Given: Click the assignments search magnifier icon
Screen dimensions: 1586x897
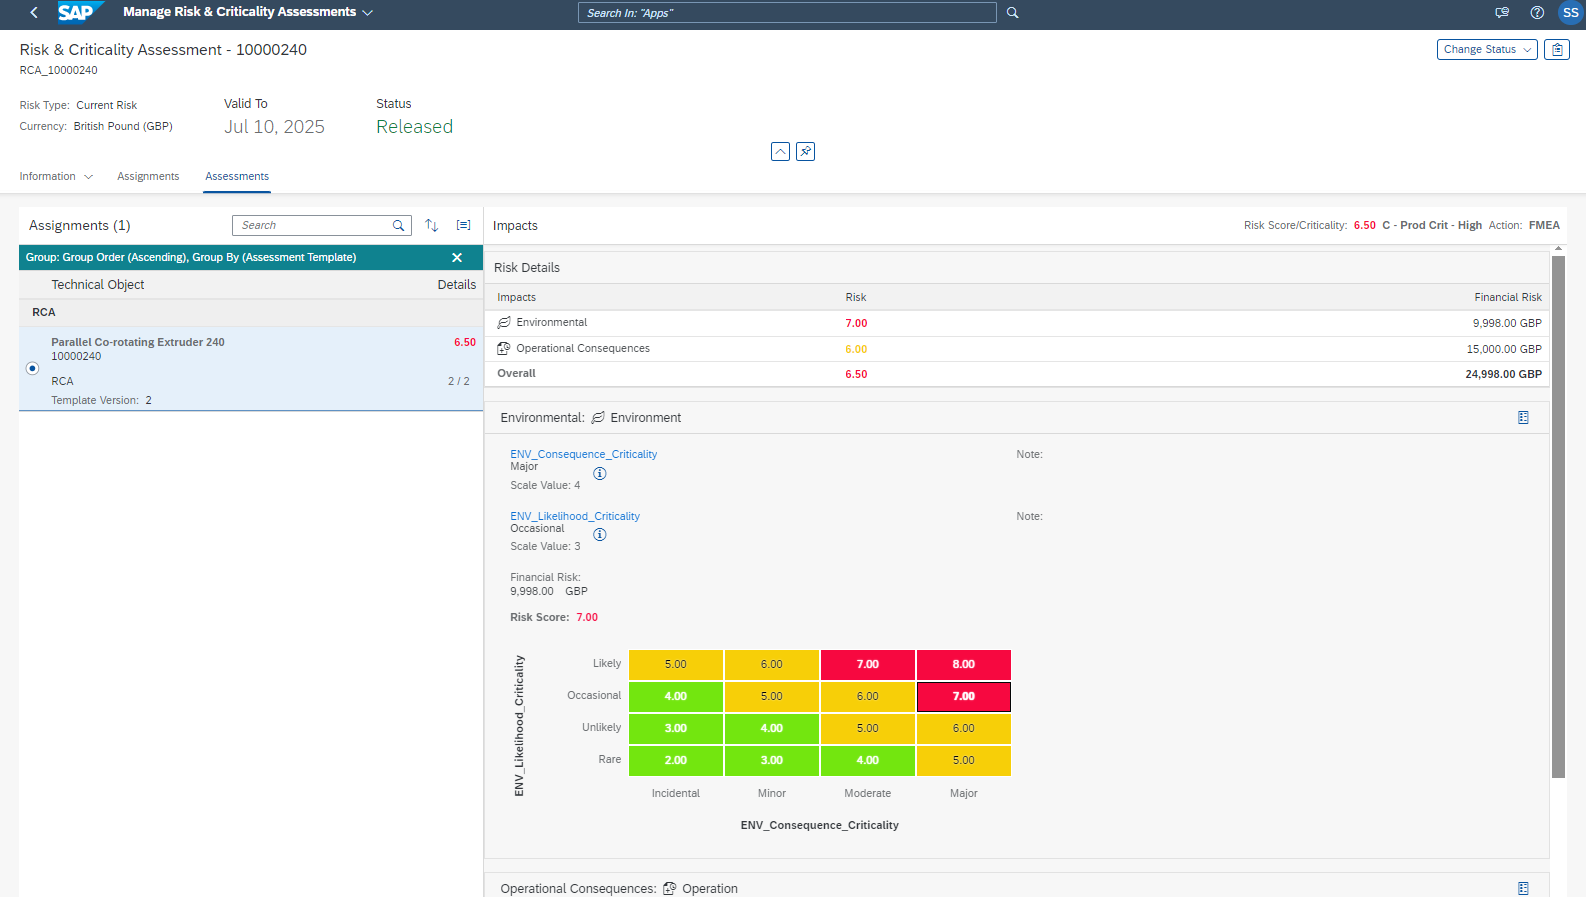Looking at the screenshot, I should (398, 226).
